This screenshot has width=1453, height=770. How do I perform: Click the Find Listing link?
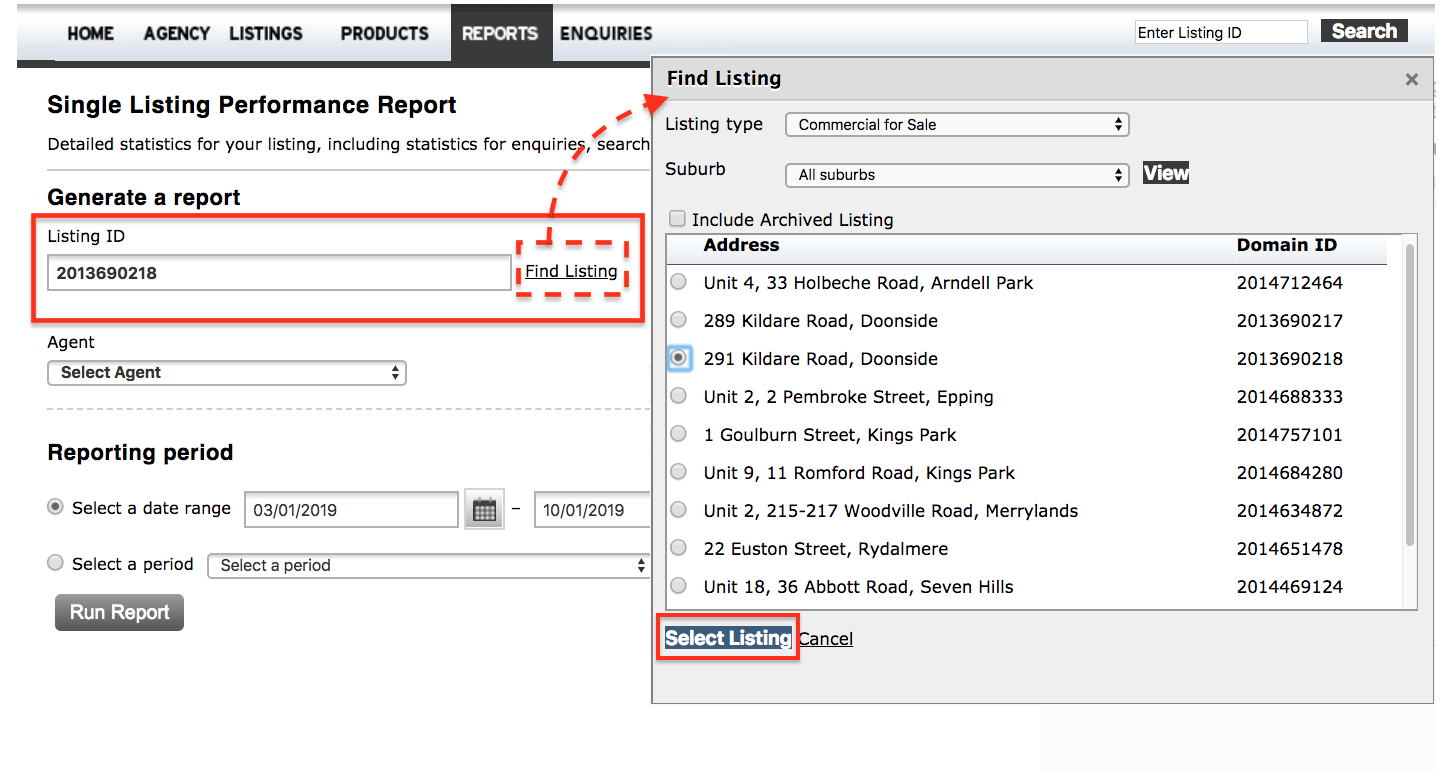point(571,270)
